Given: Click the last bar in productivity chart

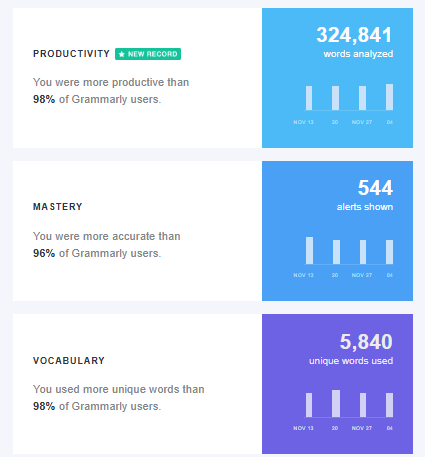Looking at the screenshot, I should coord(389,97).
